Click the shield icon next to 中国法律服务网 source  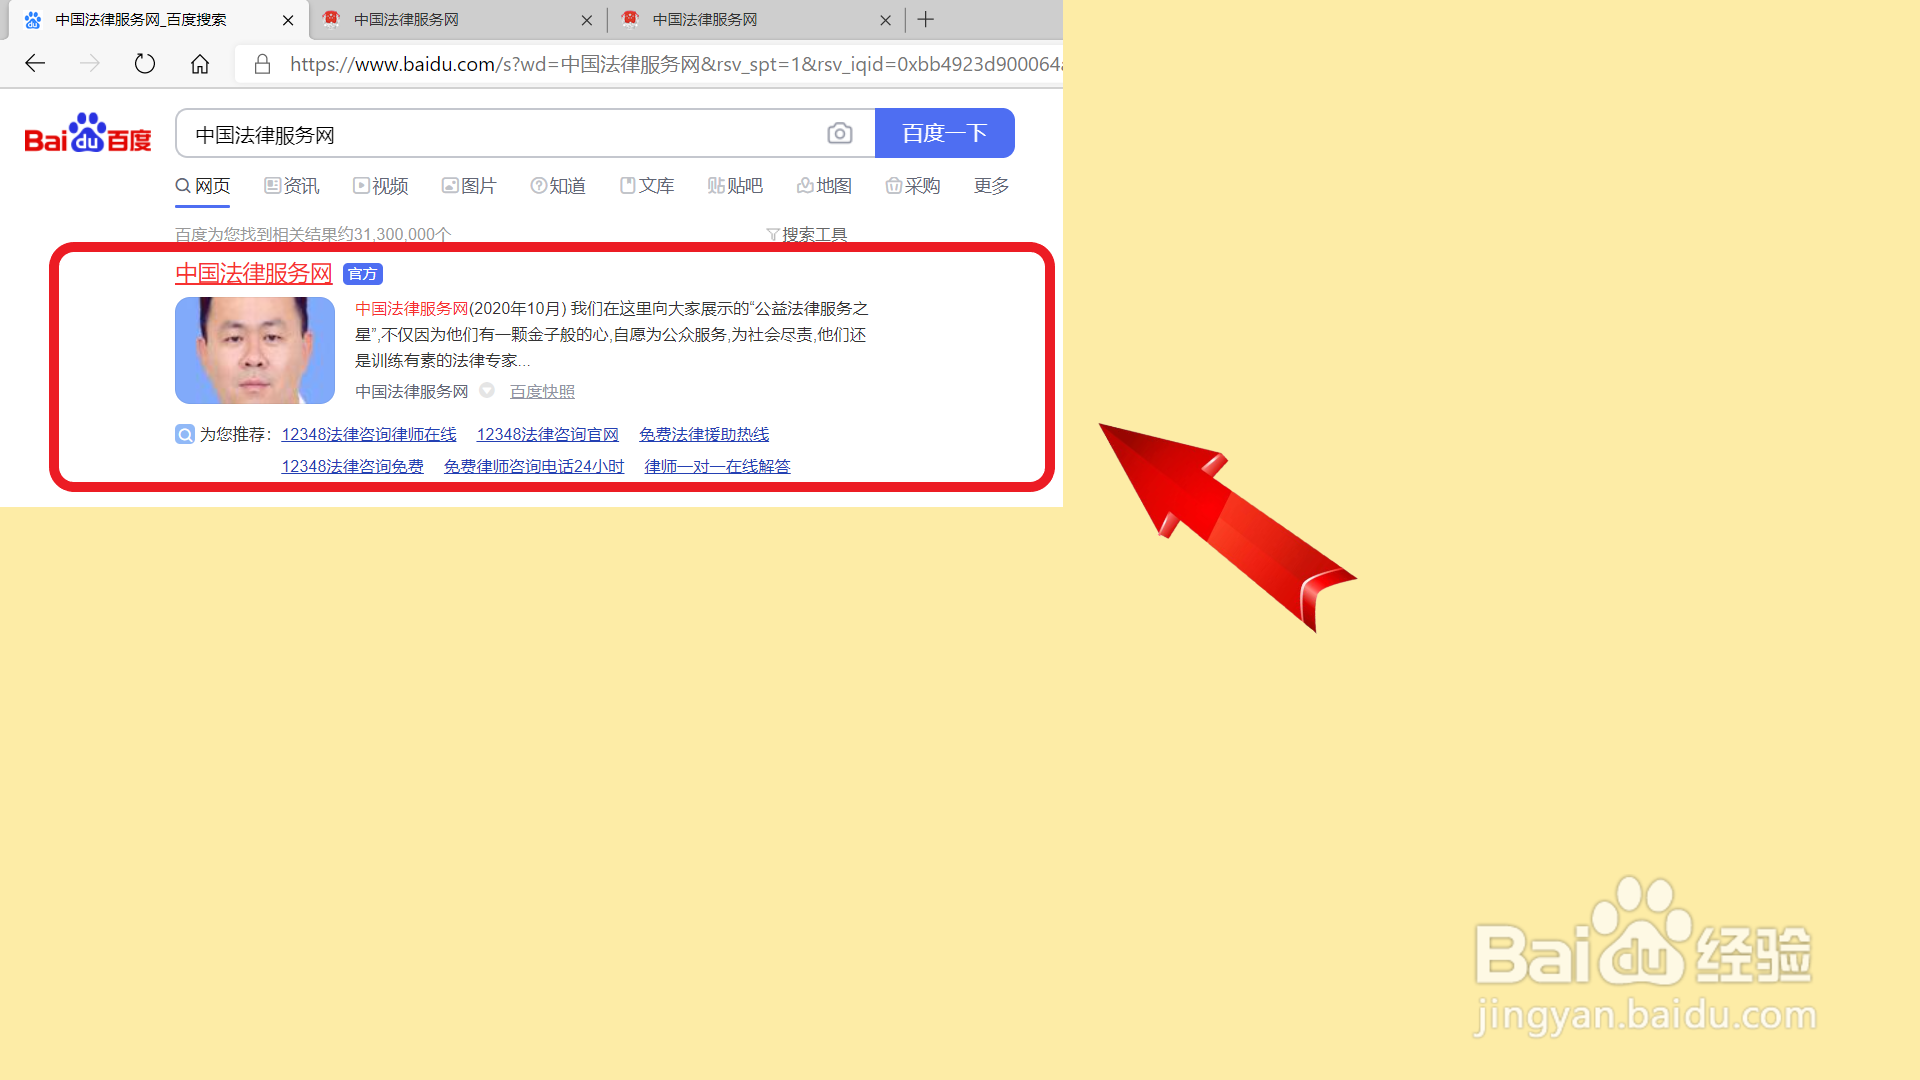(x=487, y=391)
